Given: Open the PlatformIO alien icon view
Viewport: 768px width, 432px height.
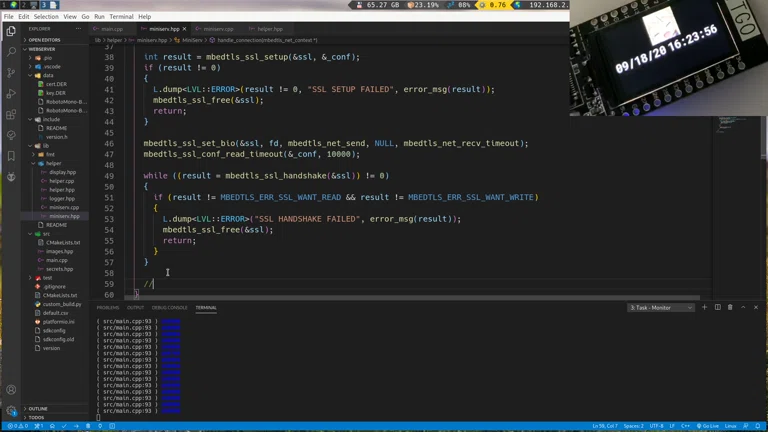Looking at the screenshot, I should (11, 177).
